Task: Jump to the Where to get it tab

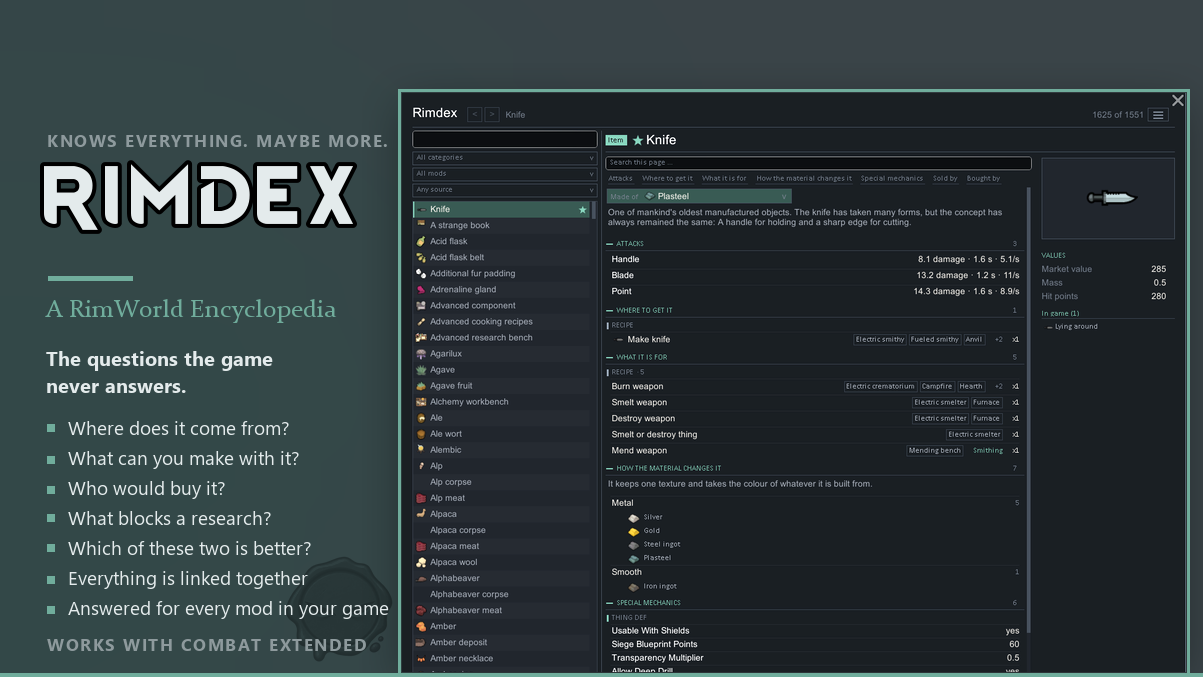Action: (x=667, y=179)
